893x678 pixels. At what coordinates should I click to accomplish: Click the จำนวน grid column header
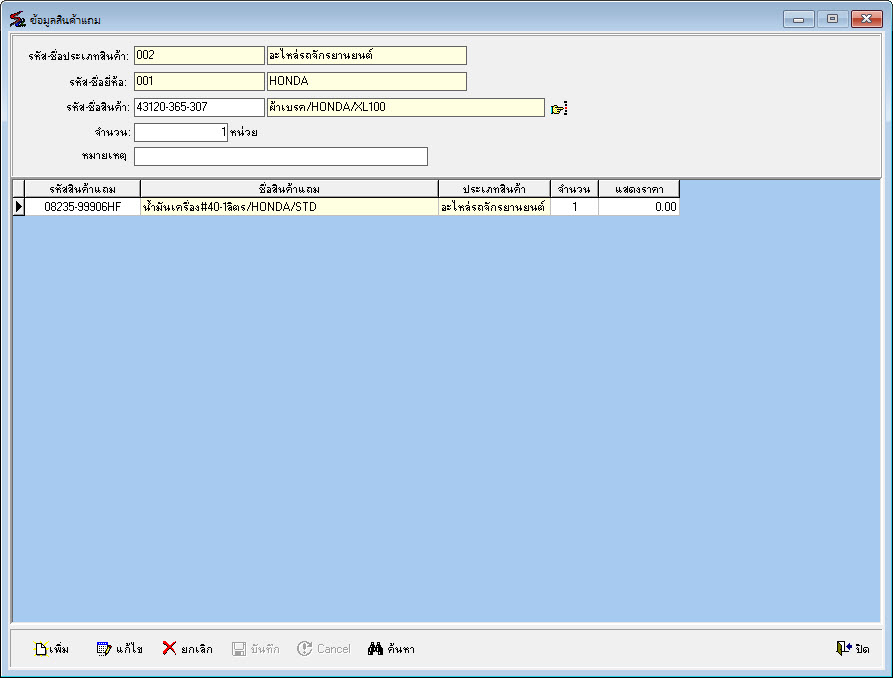point(574,189)
